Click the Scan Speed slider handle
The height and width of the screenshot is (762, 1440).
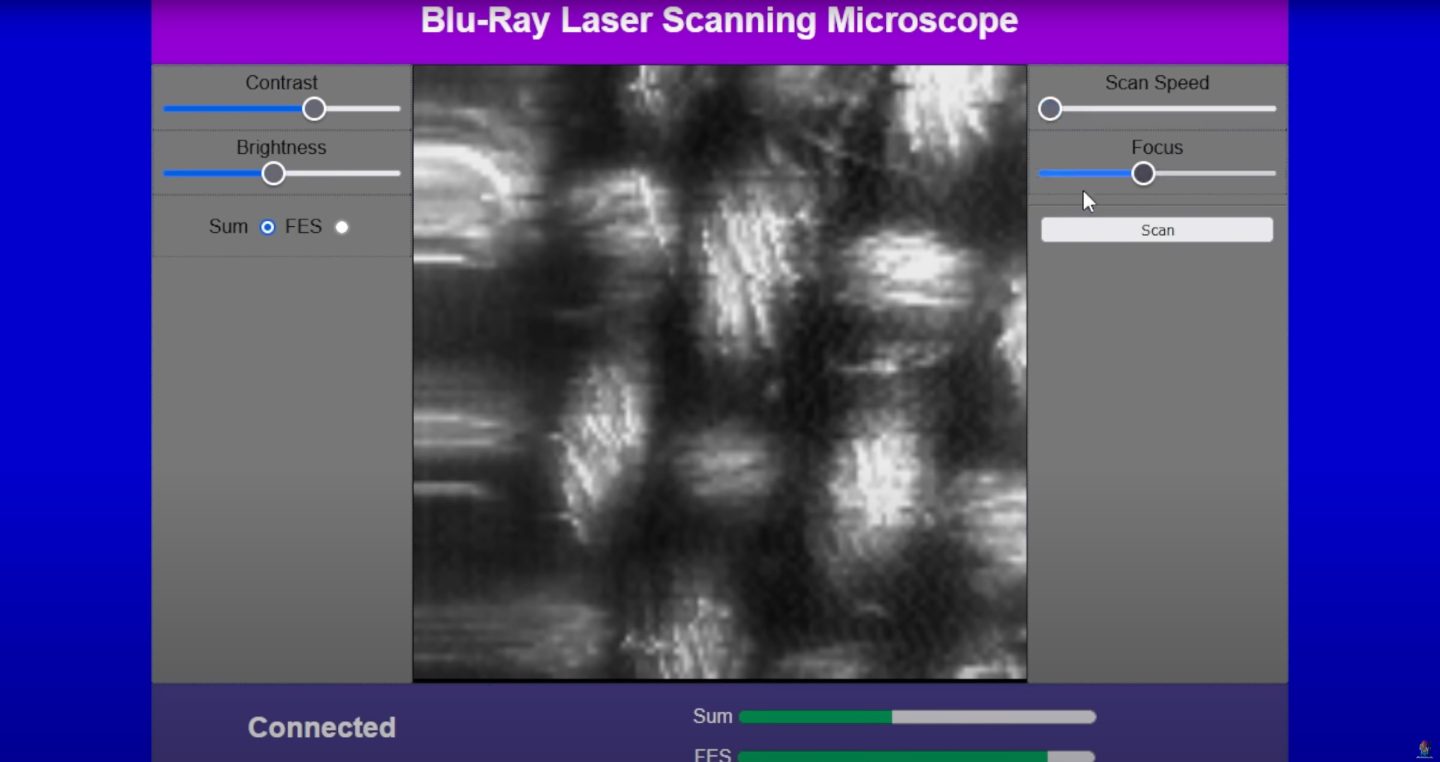[x=1050, y=108]
